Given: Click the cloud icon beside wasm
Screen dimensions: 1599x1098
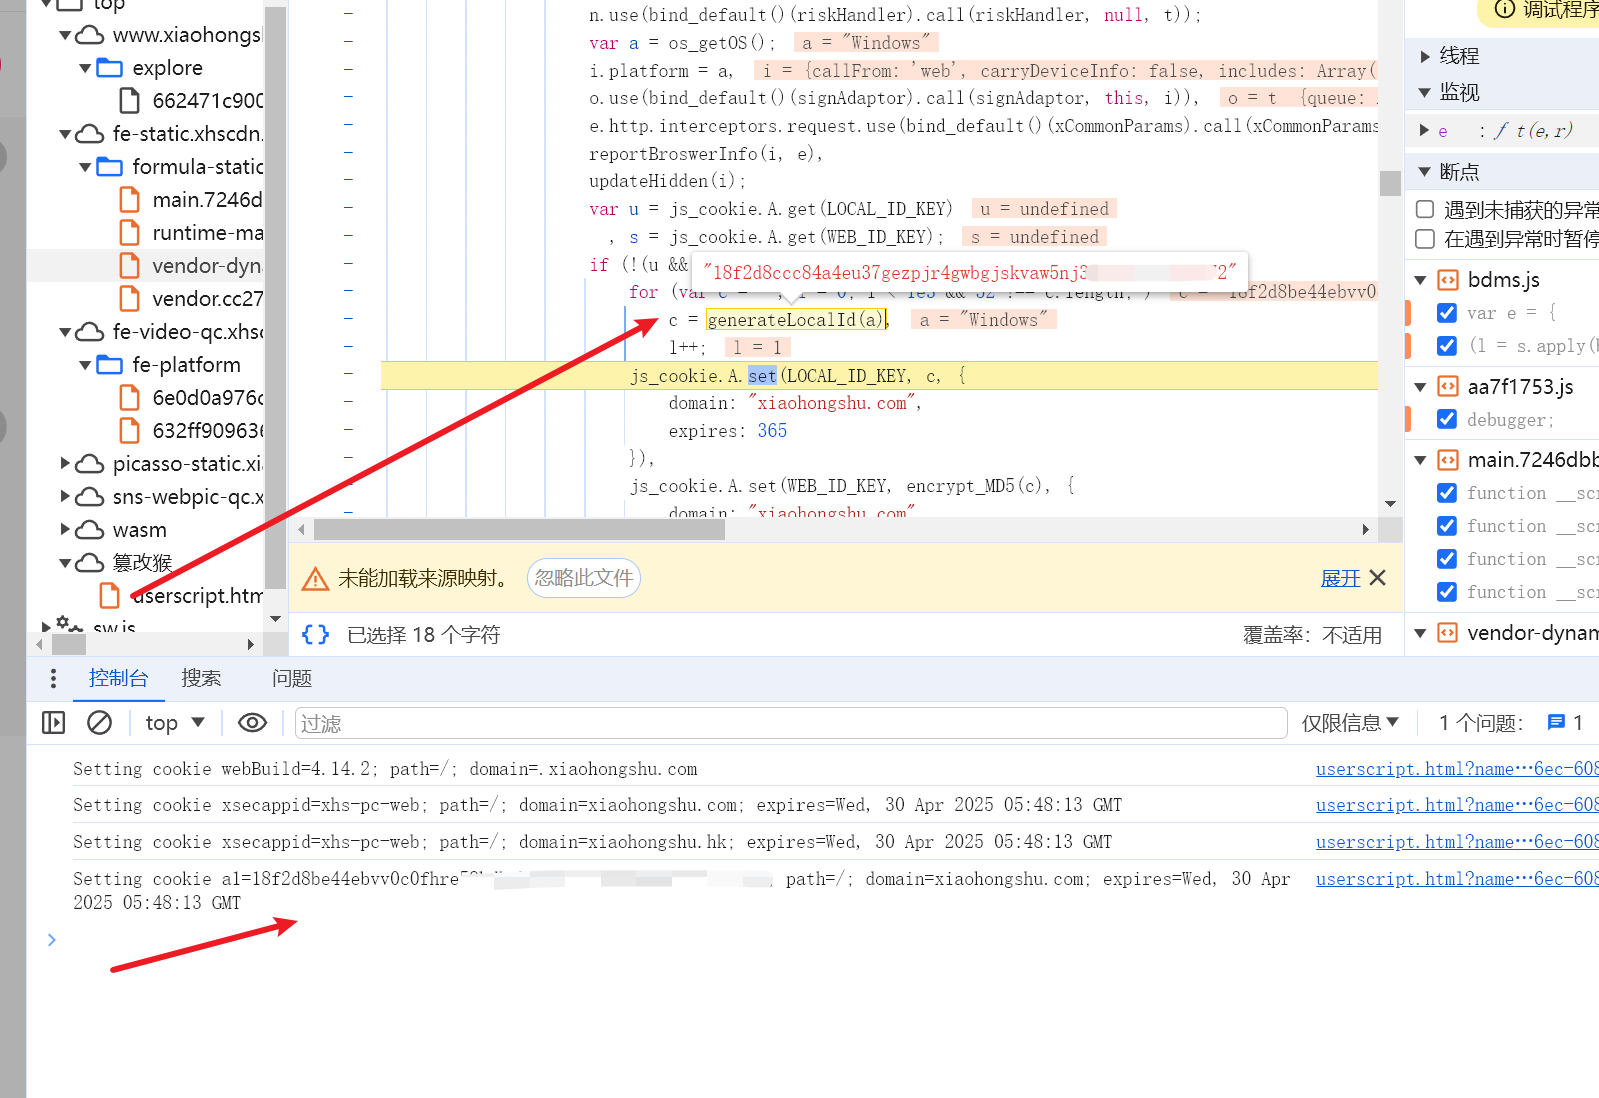Looking at the screenshot, I should 90,530.
